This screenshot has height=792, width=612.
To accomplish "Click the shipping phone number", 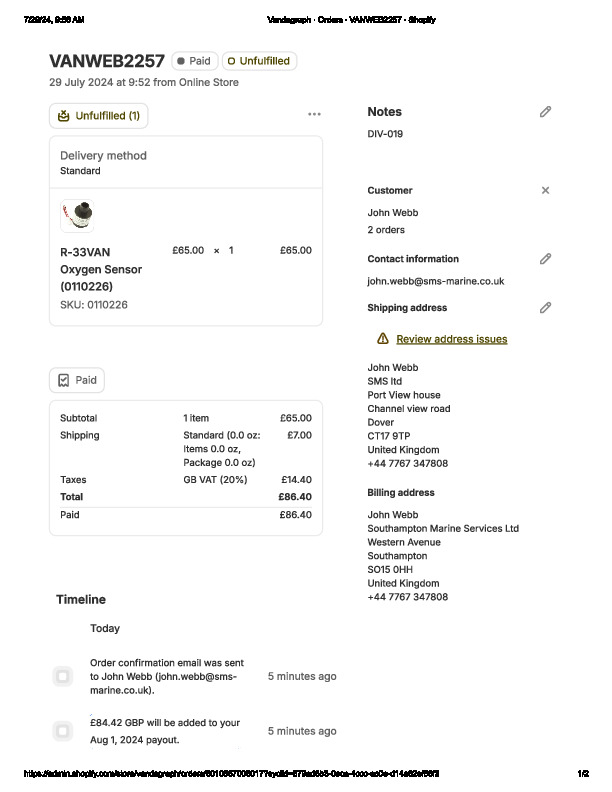I will point(408,464).
